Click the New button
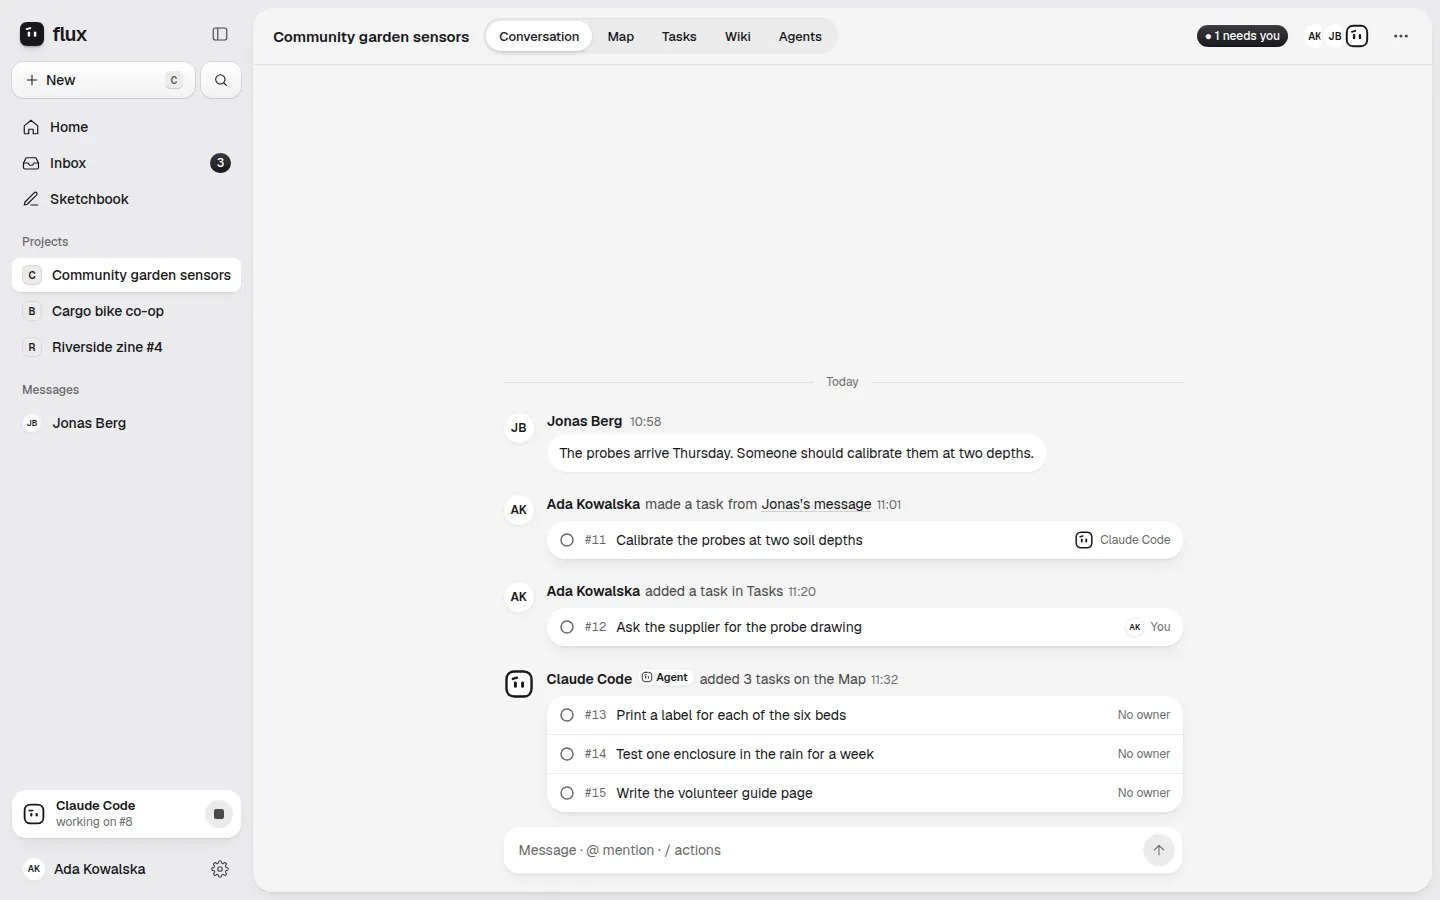The height and width of the screenshot is (900, 1440). [104, 80]
